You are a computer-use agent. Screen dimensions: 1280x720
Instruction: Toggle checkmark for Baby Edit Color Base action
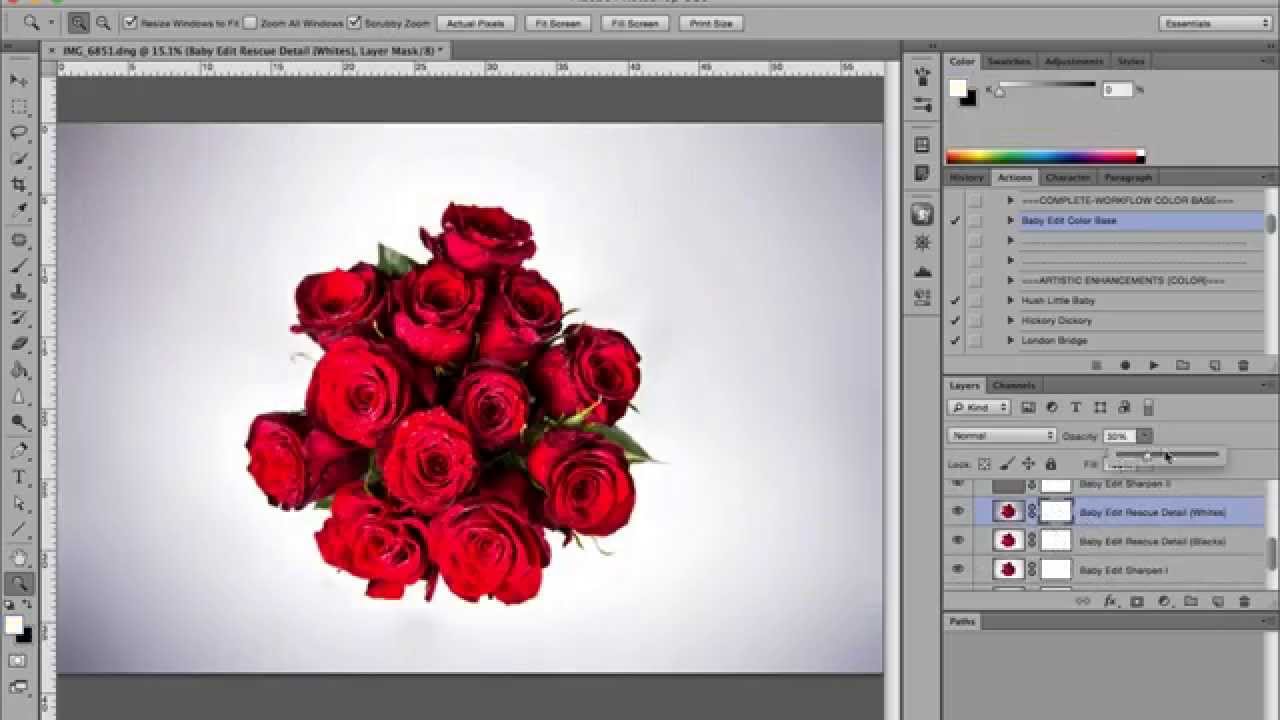(955, 220)
